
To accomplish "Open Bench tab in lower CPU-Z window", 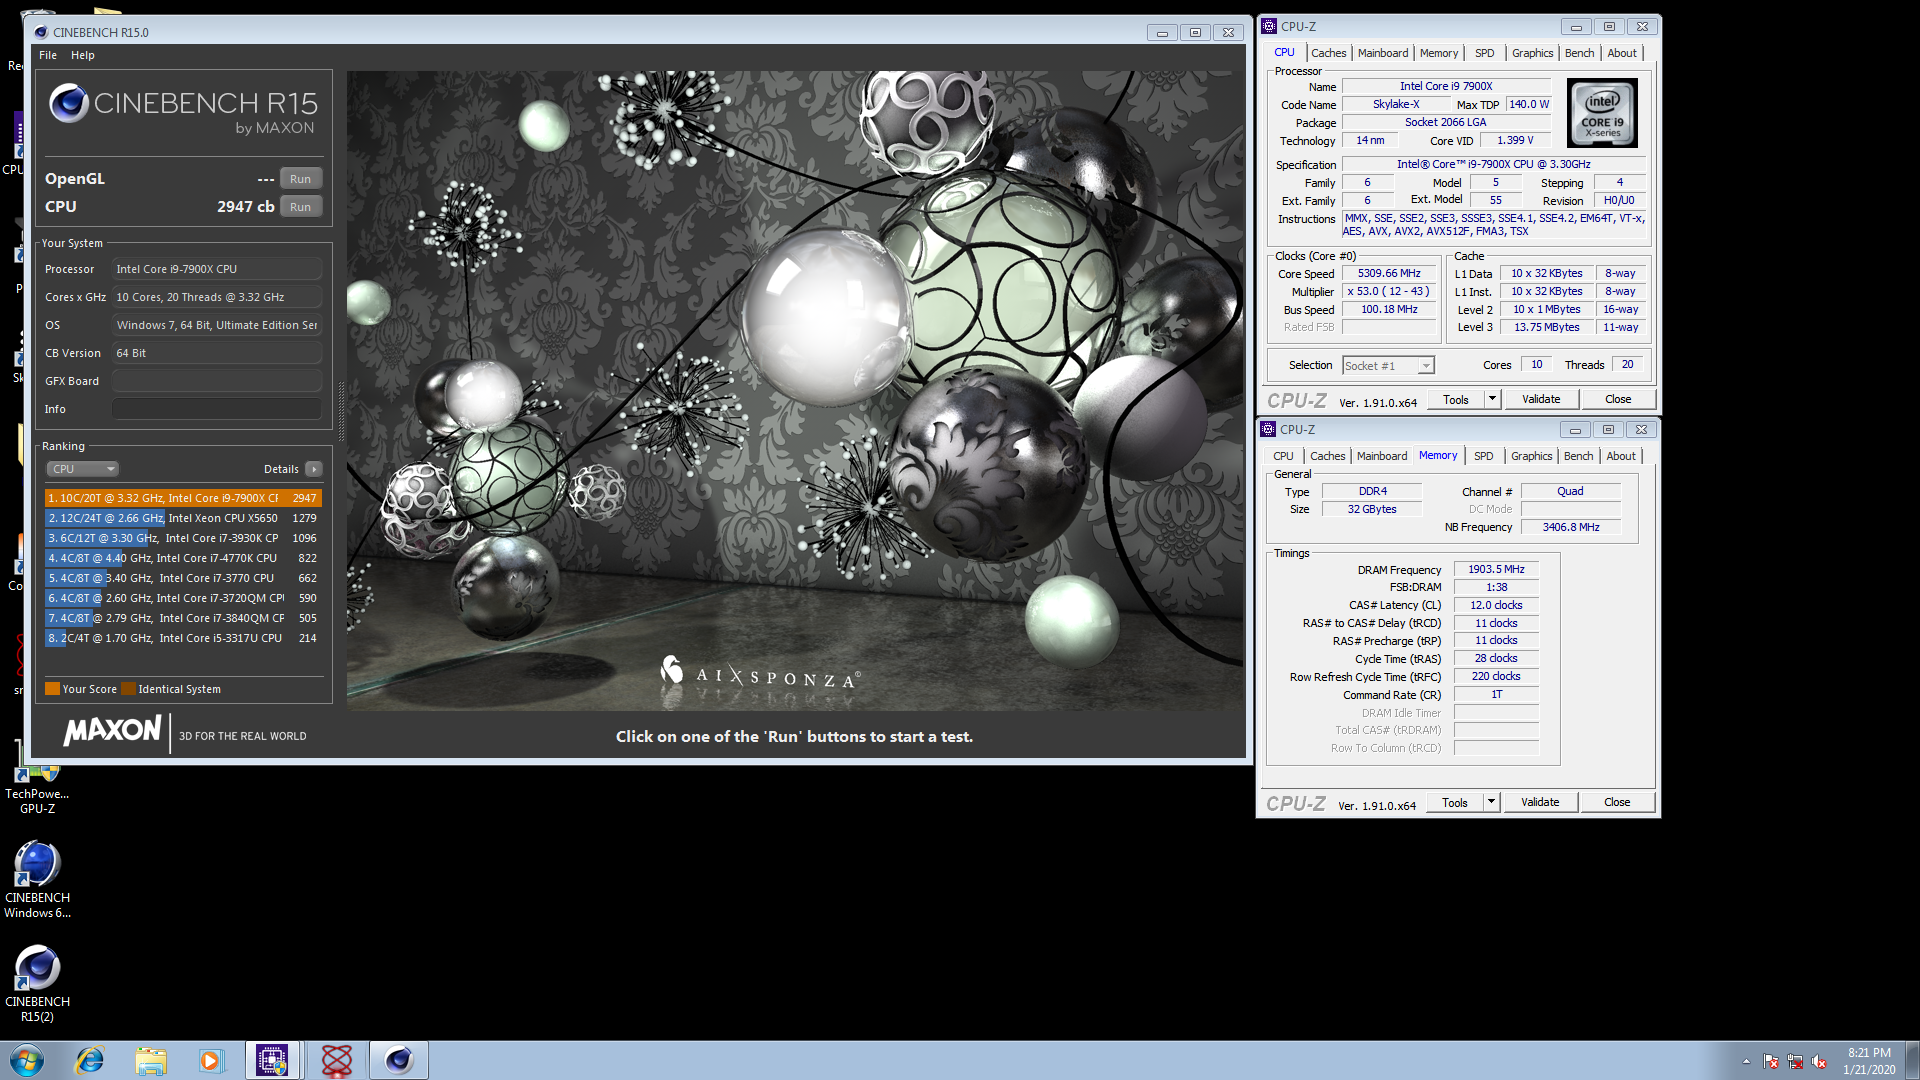I will [1579, 456].
